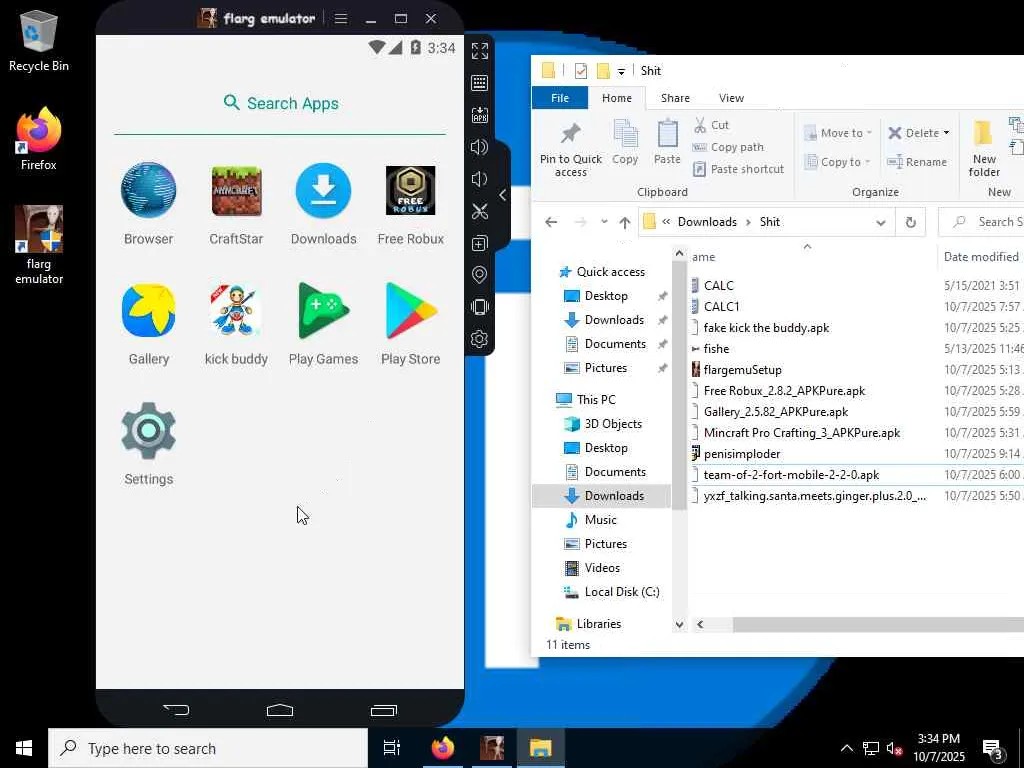Raise the emulator volume
The image size is (1024, 768).
pyautogui.click(x=479, y=147)
